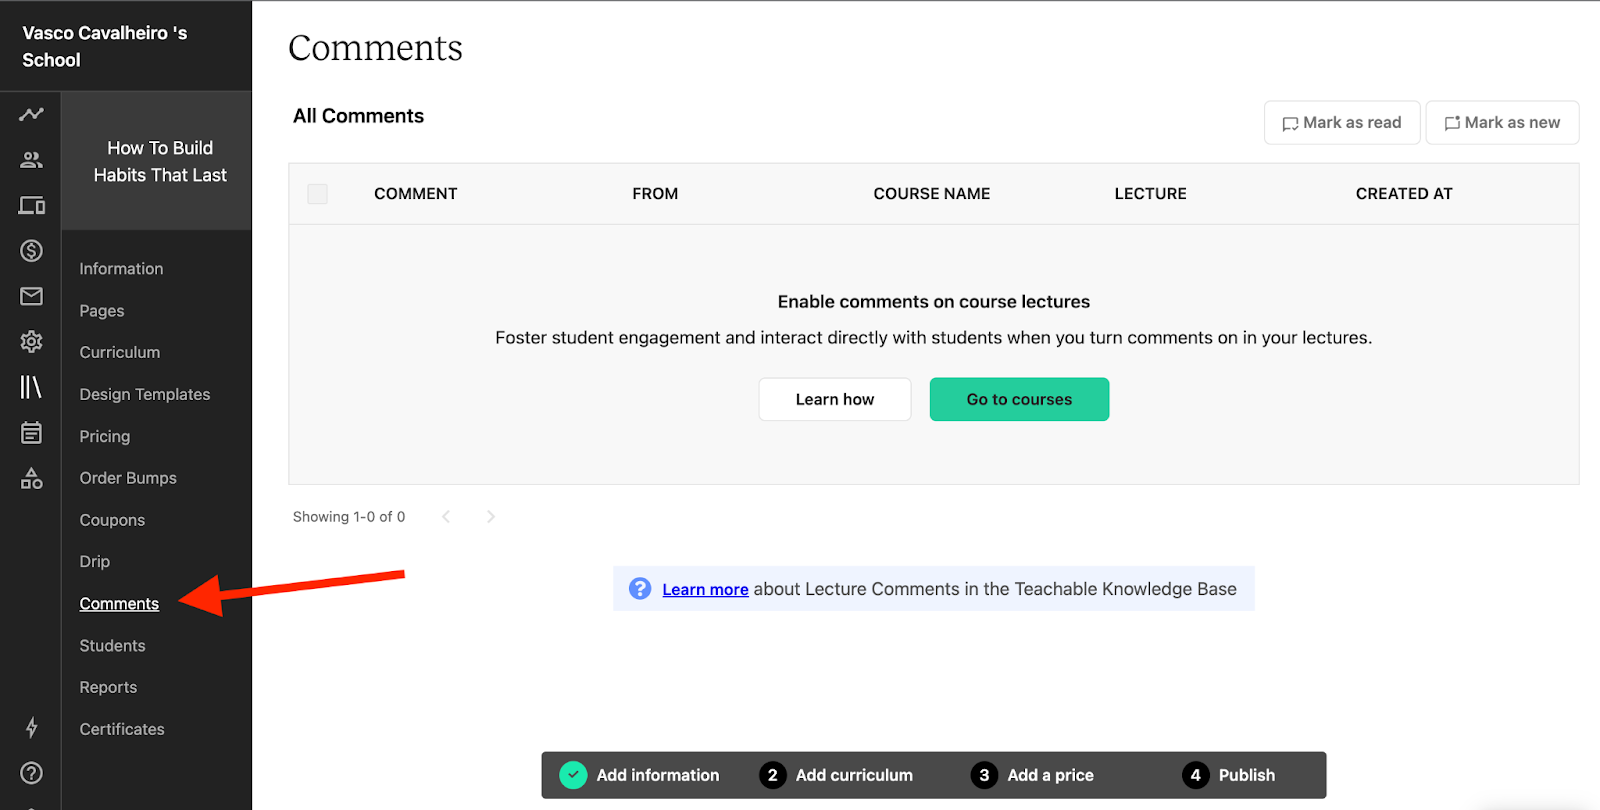Click the Add a price step

pos(1050,775)
